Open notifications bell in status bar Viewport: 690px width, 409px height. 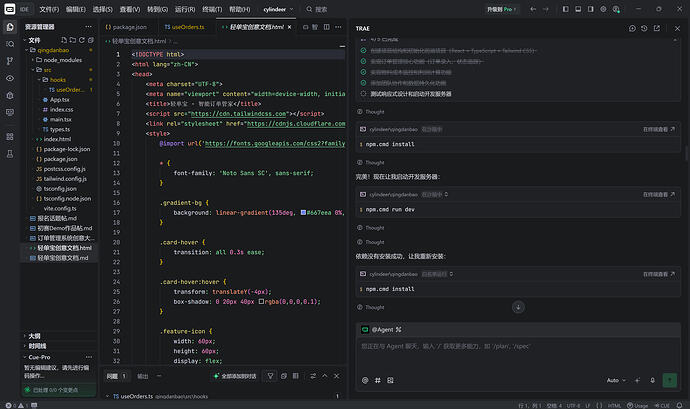[679, 405]
